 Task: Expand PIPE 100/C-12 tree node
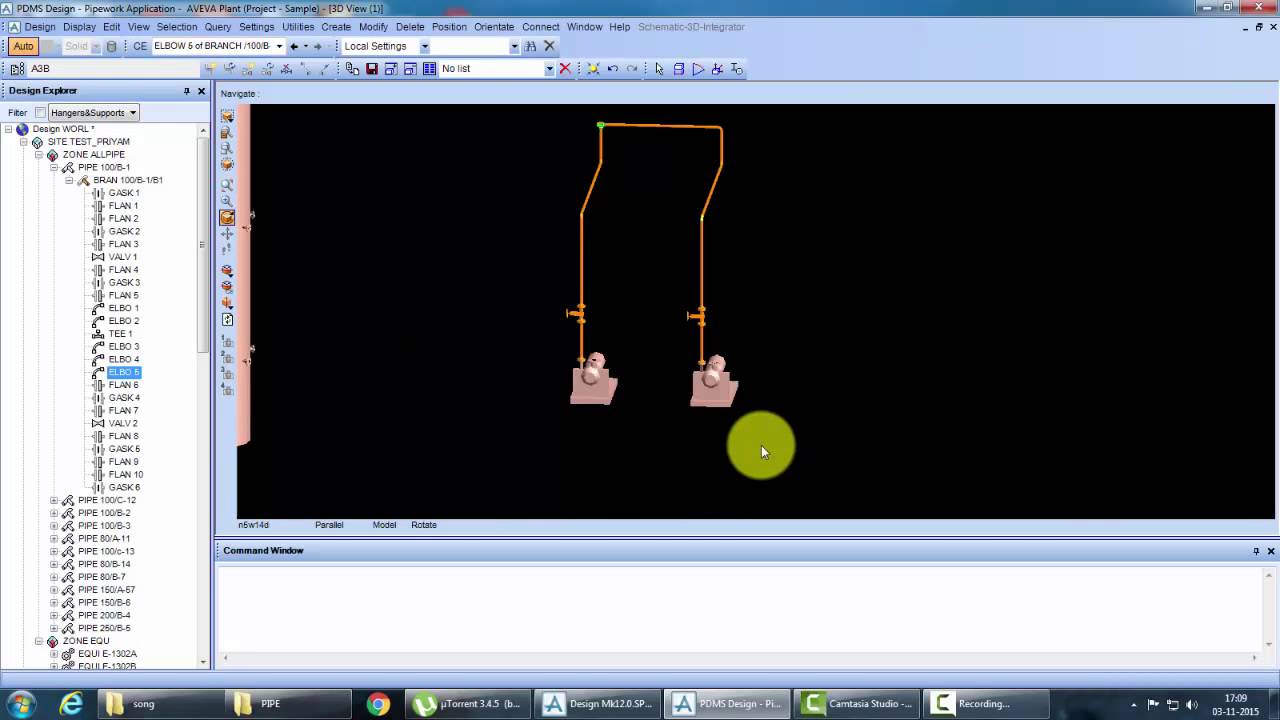click(54, 500)
